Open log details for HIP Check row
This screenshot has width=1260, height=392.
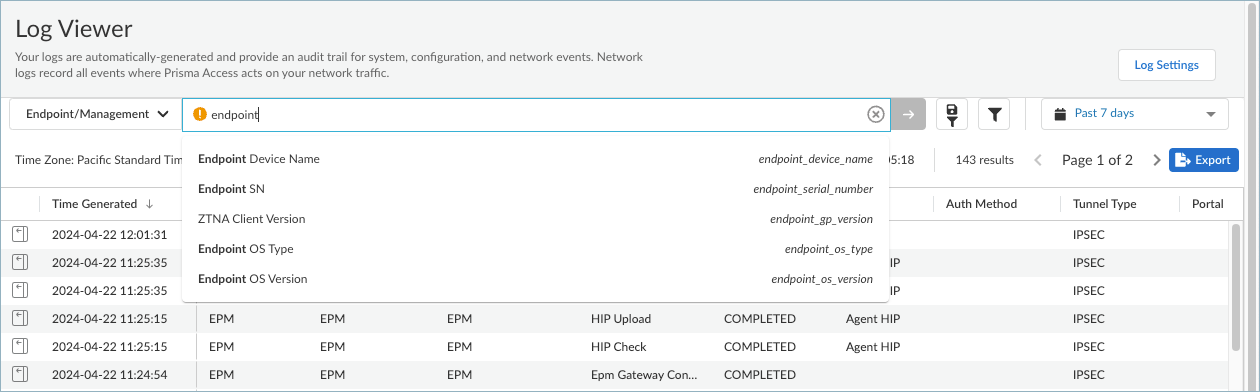pos(20,347)
